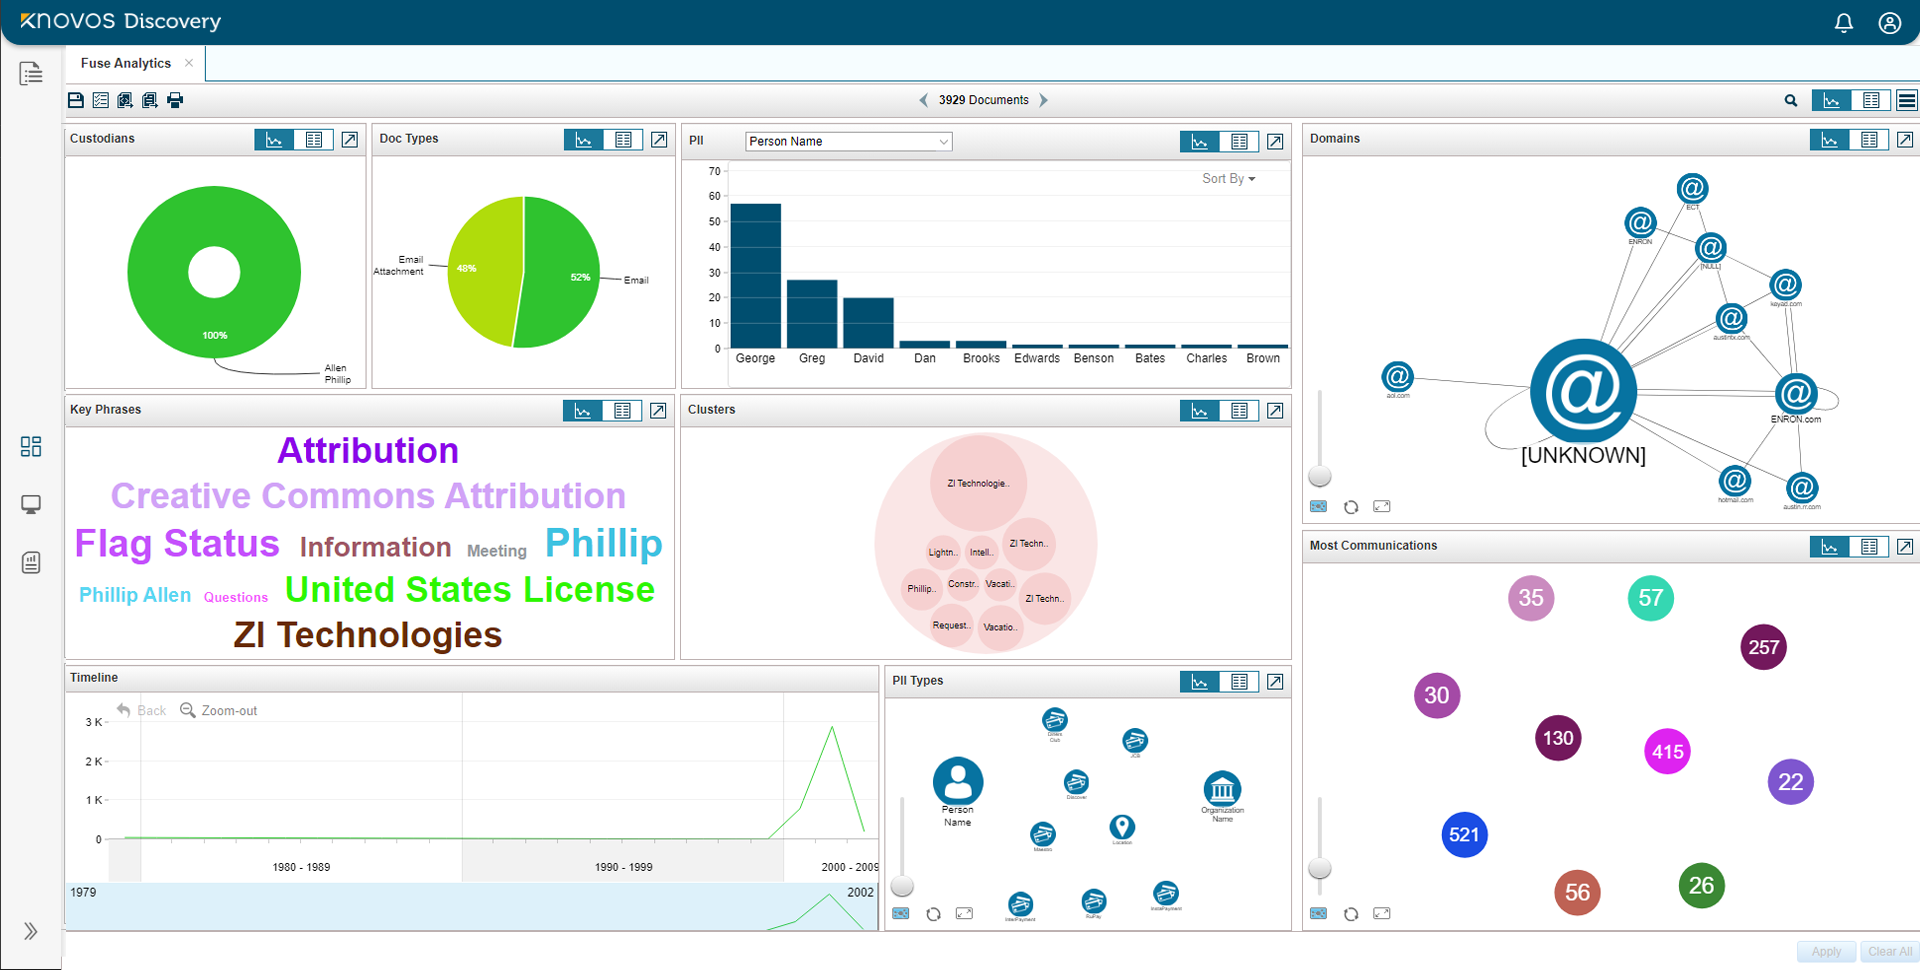Switch the Doc Types panel to grid view
The height and width of the screenshot is (970, 1920).
(x=624, y=139)
